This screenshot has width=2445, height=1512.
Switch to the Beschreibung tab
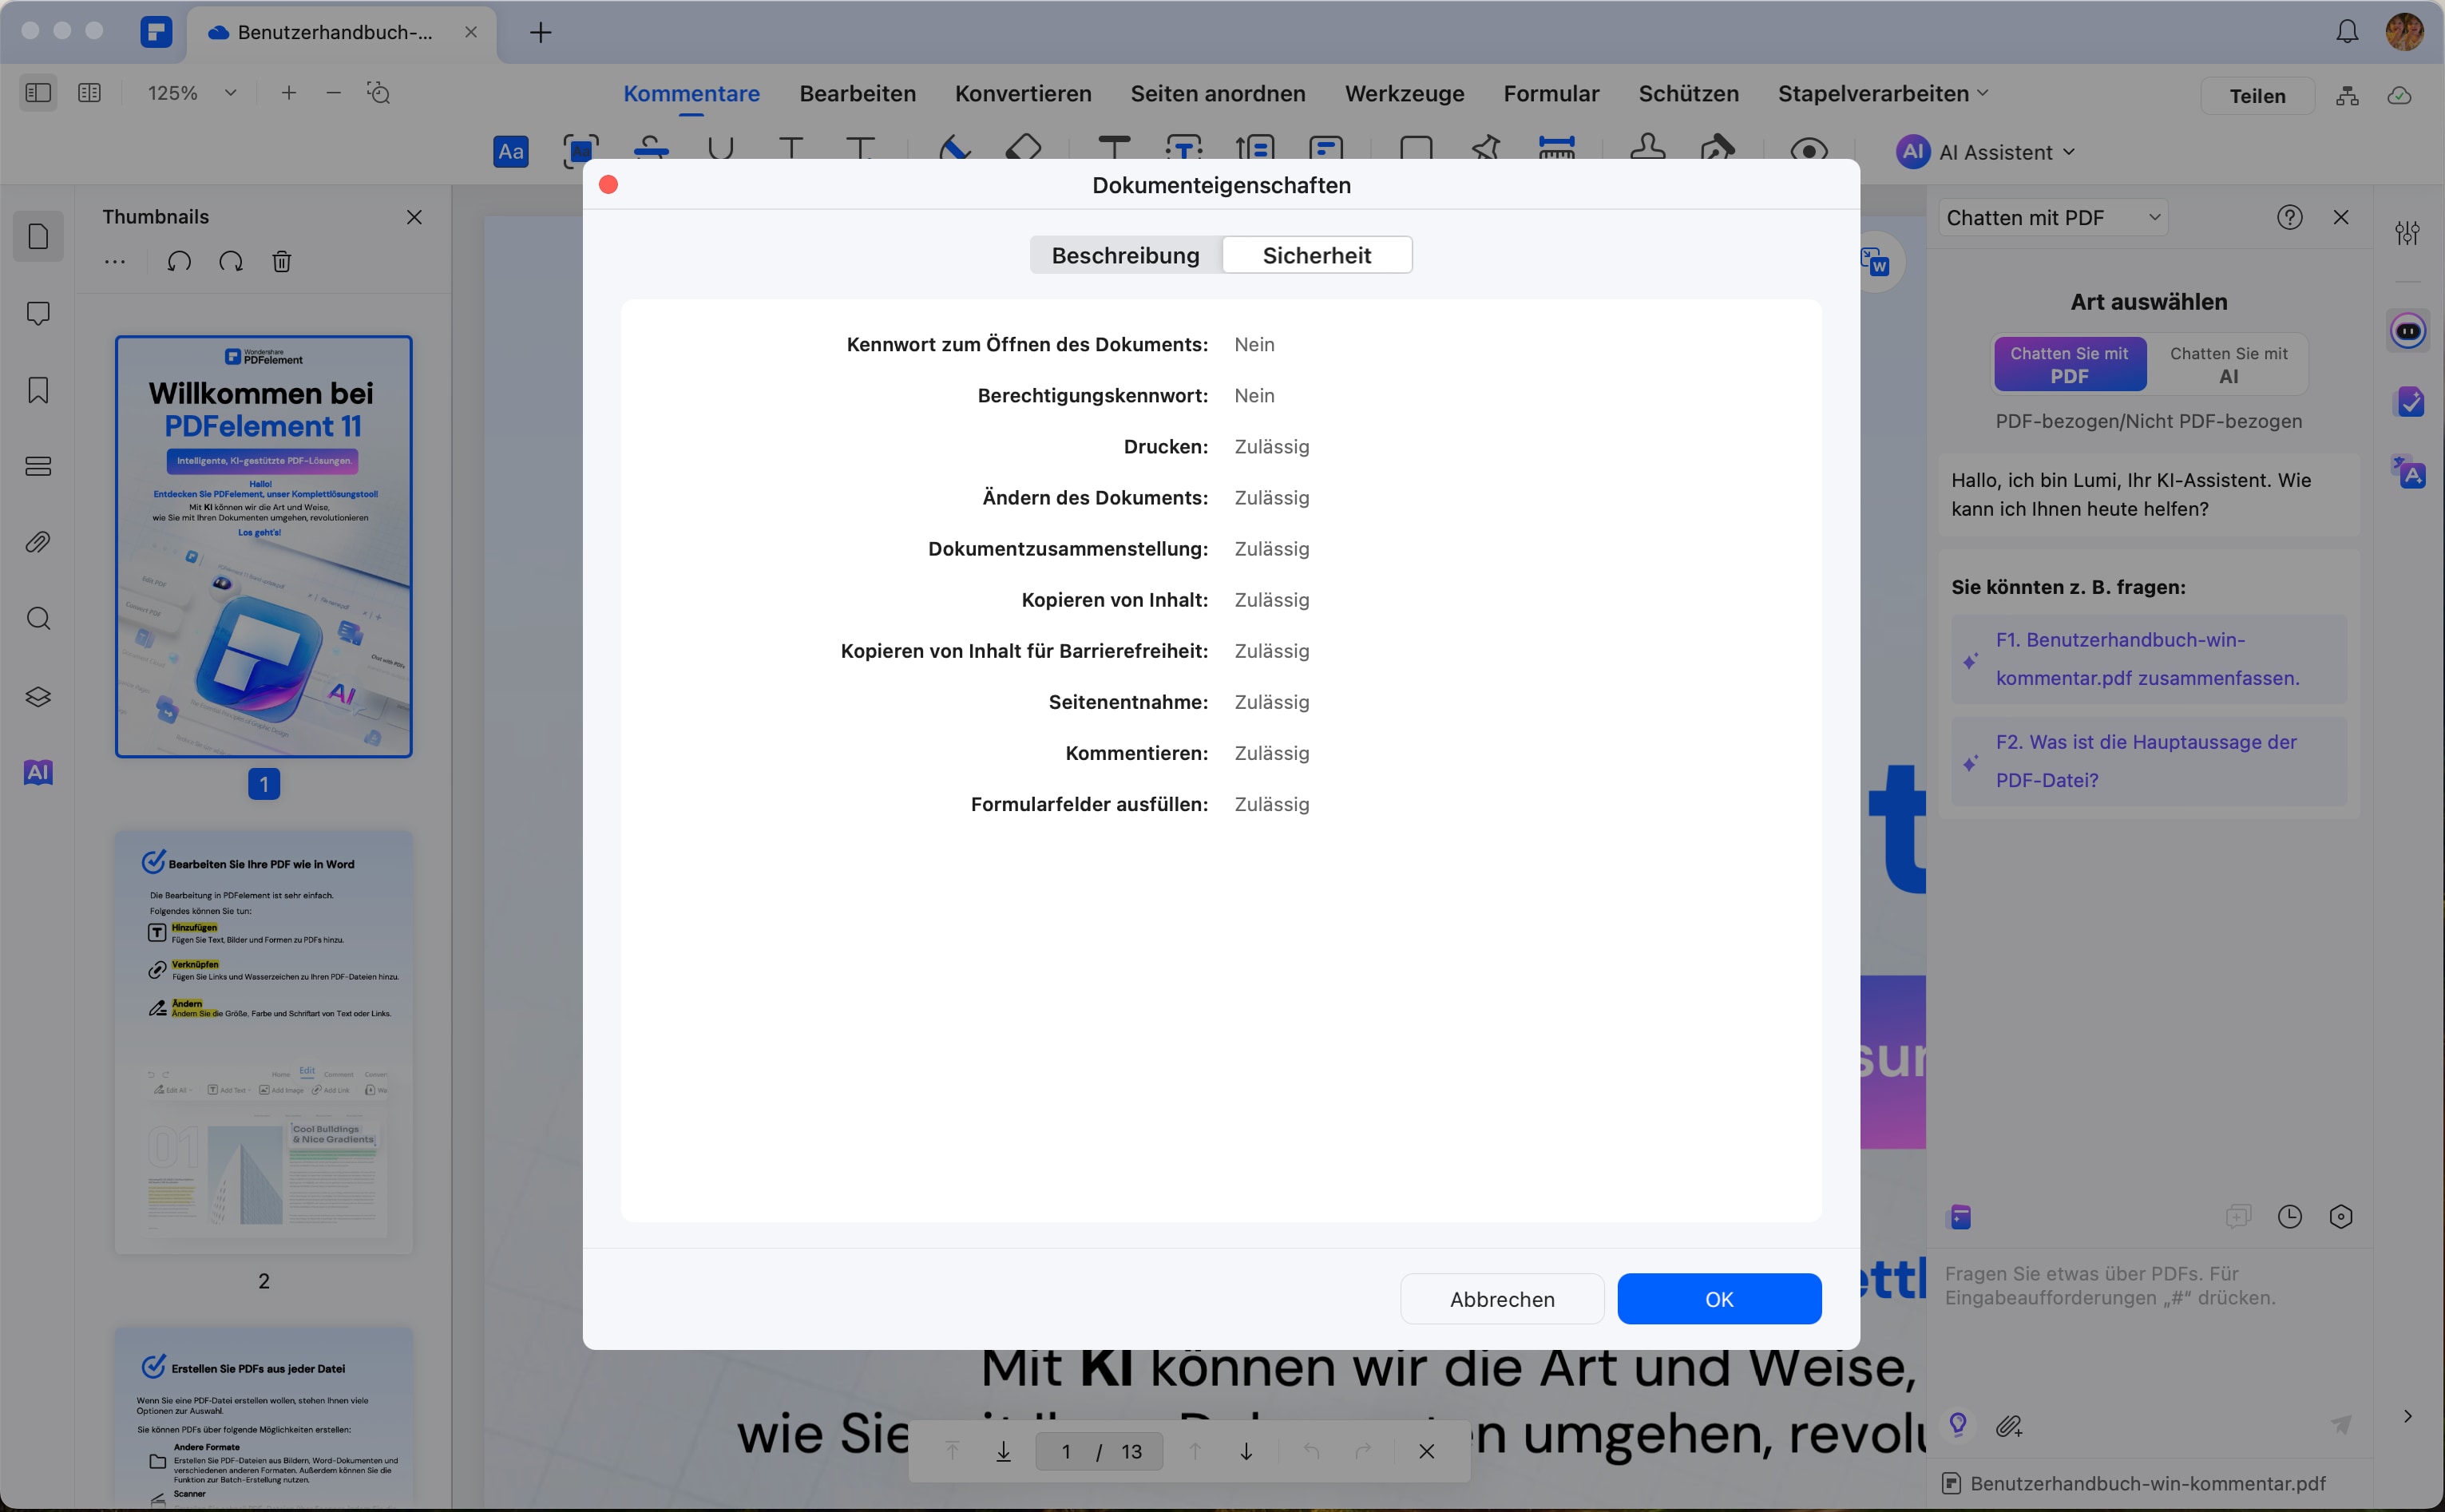coord(1125,255)
